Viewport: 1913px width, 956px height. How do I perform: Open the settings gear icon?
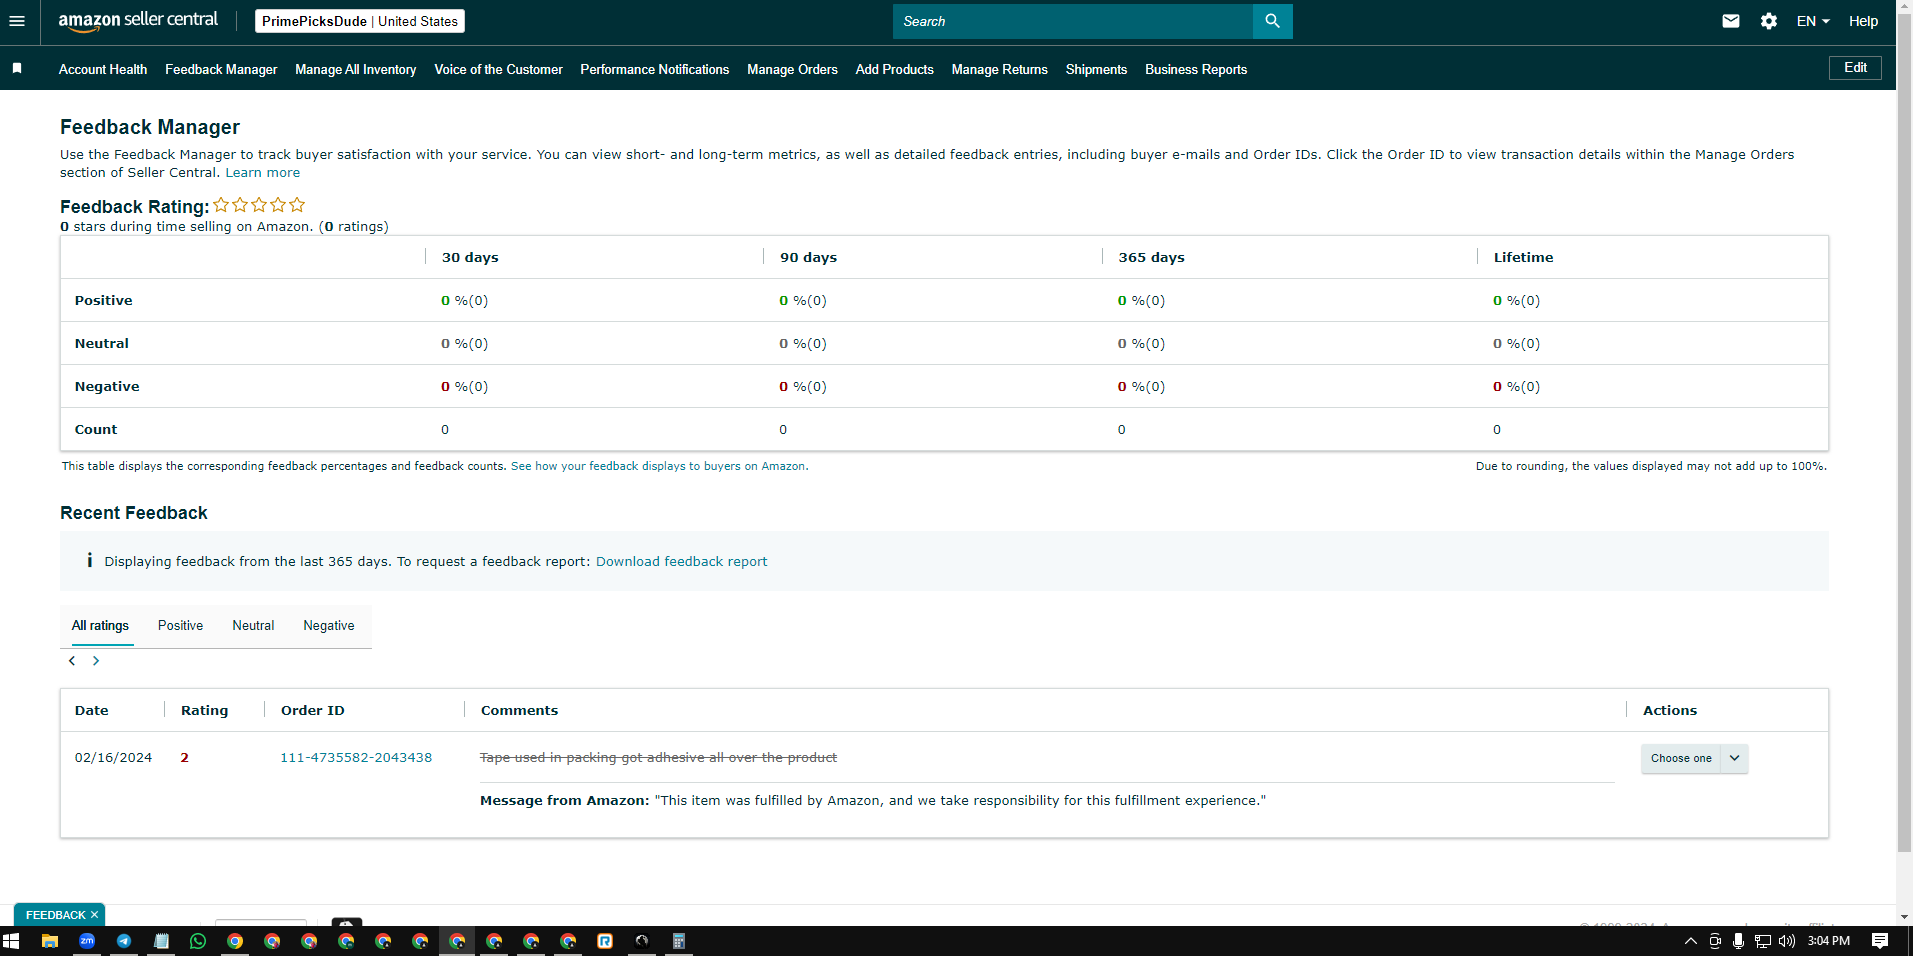click(x=1769, y=21)
